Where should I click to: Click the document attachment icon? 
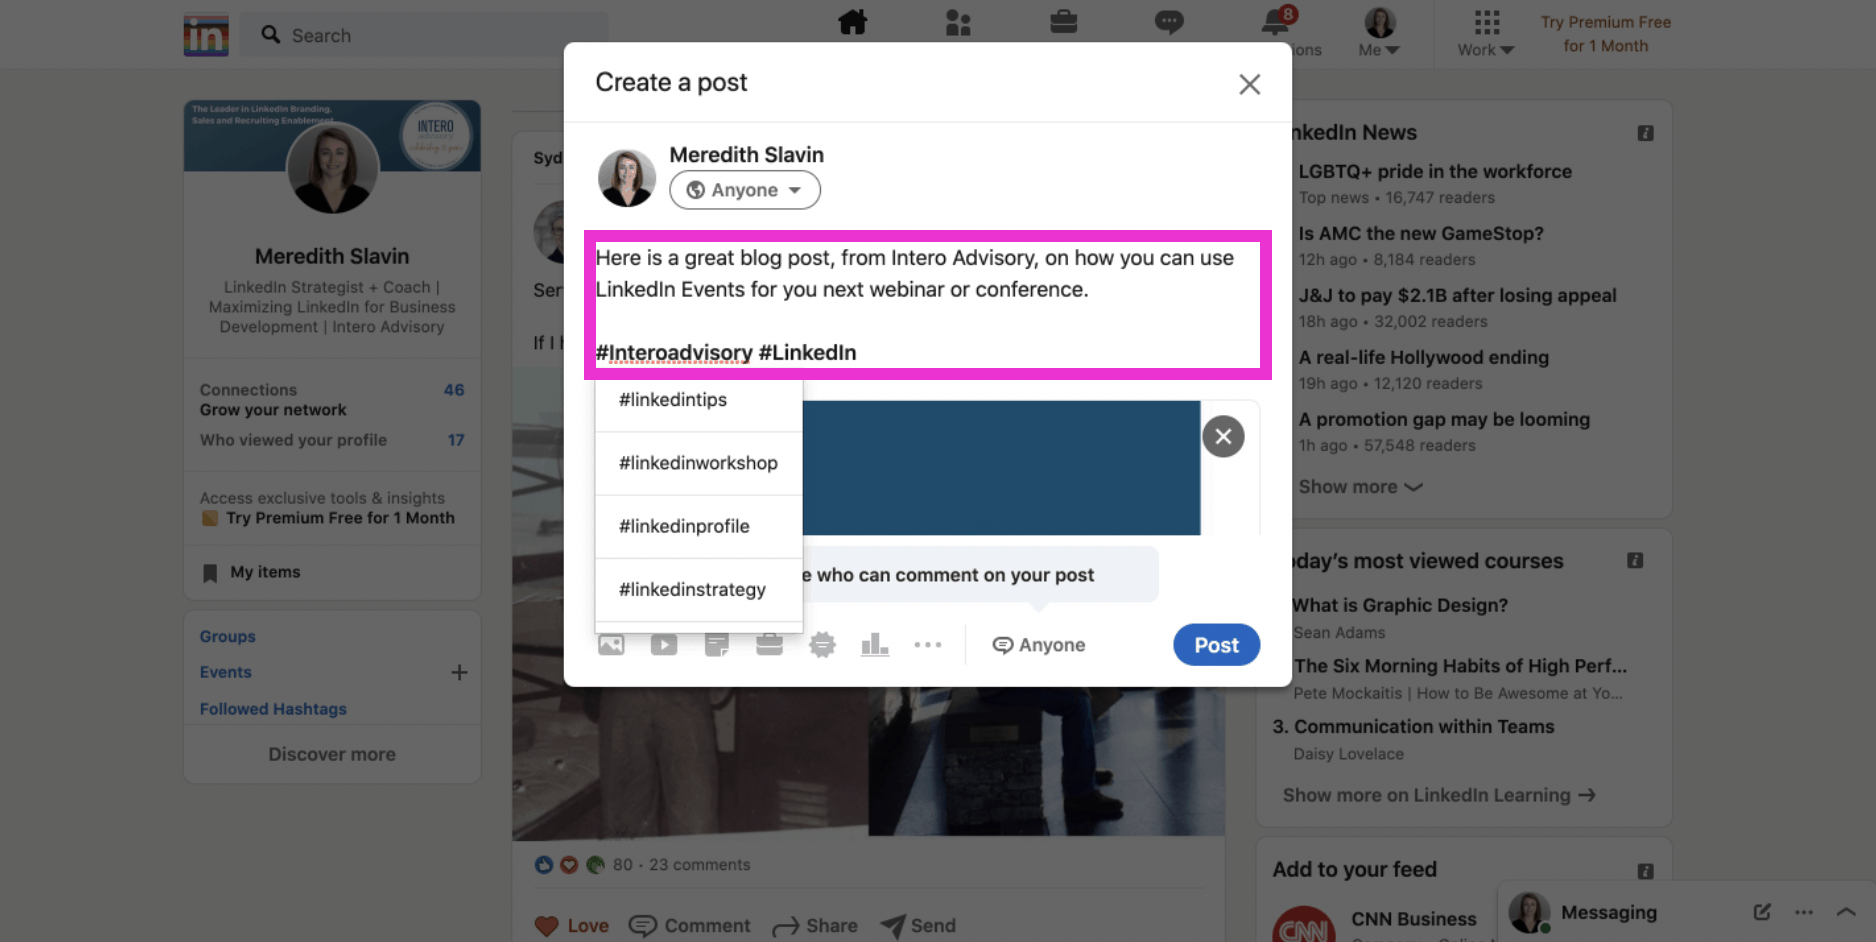tap(716, 645)
